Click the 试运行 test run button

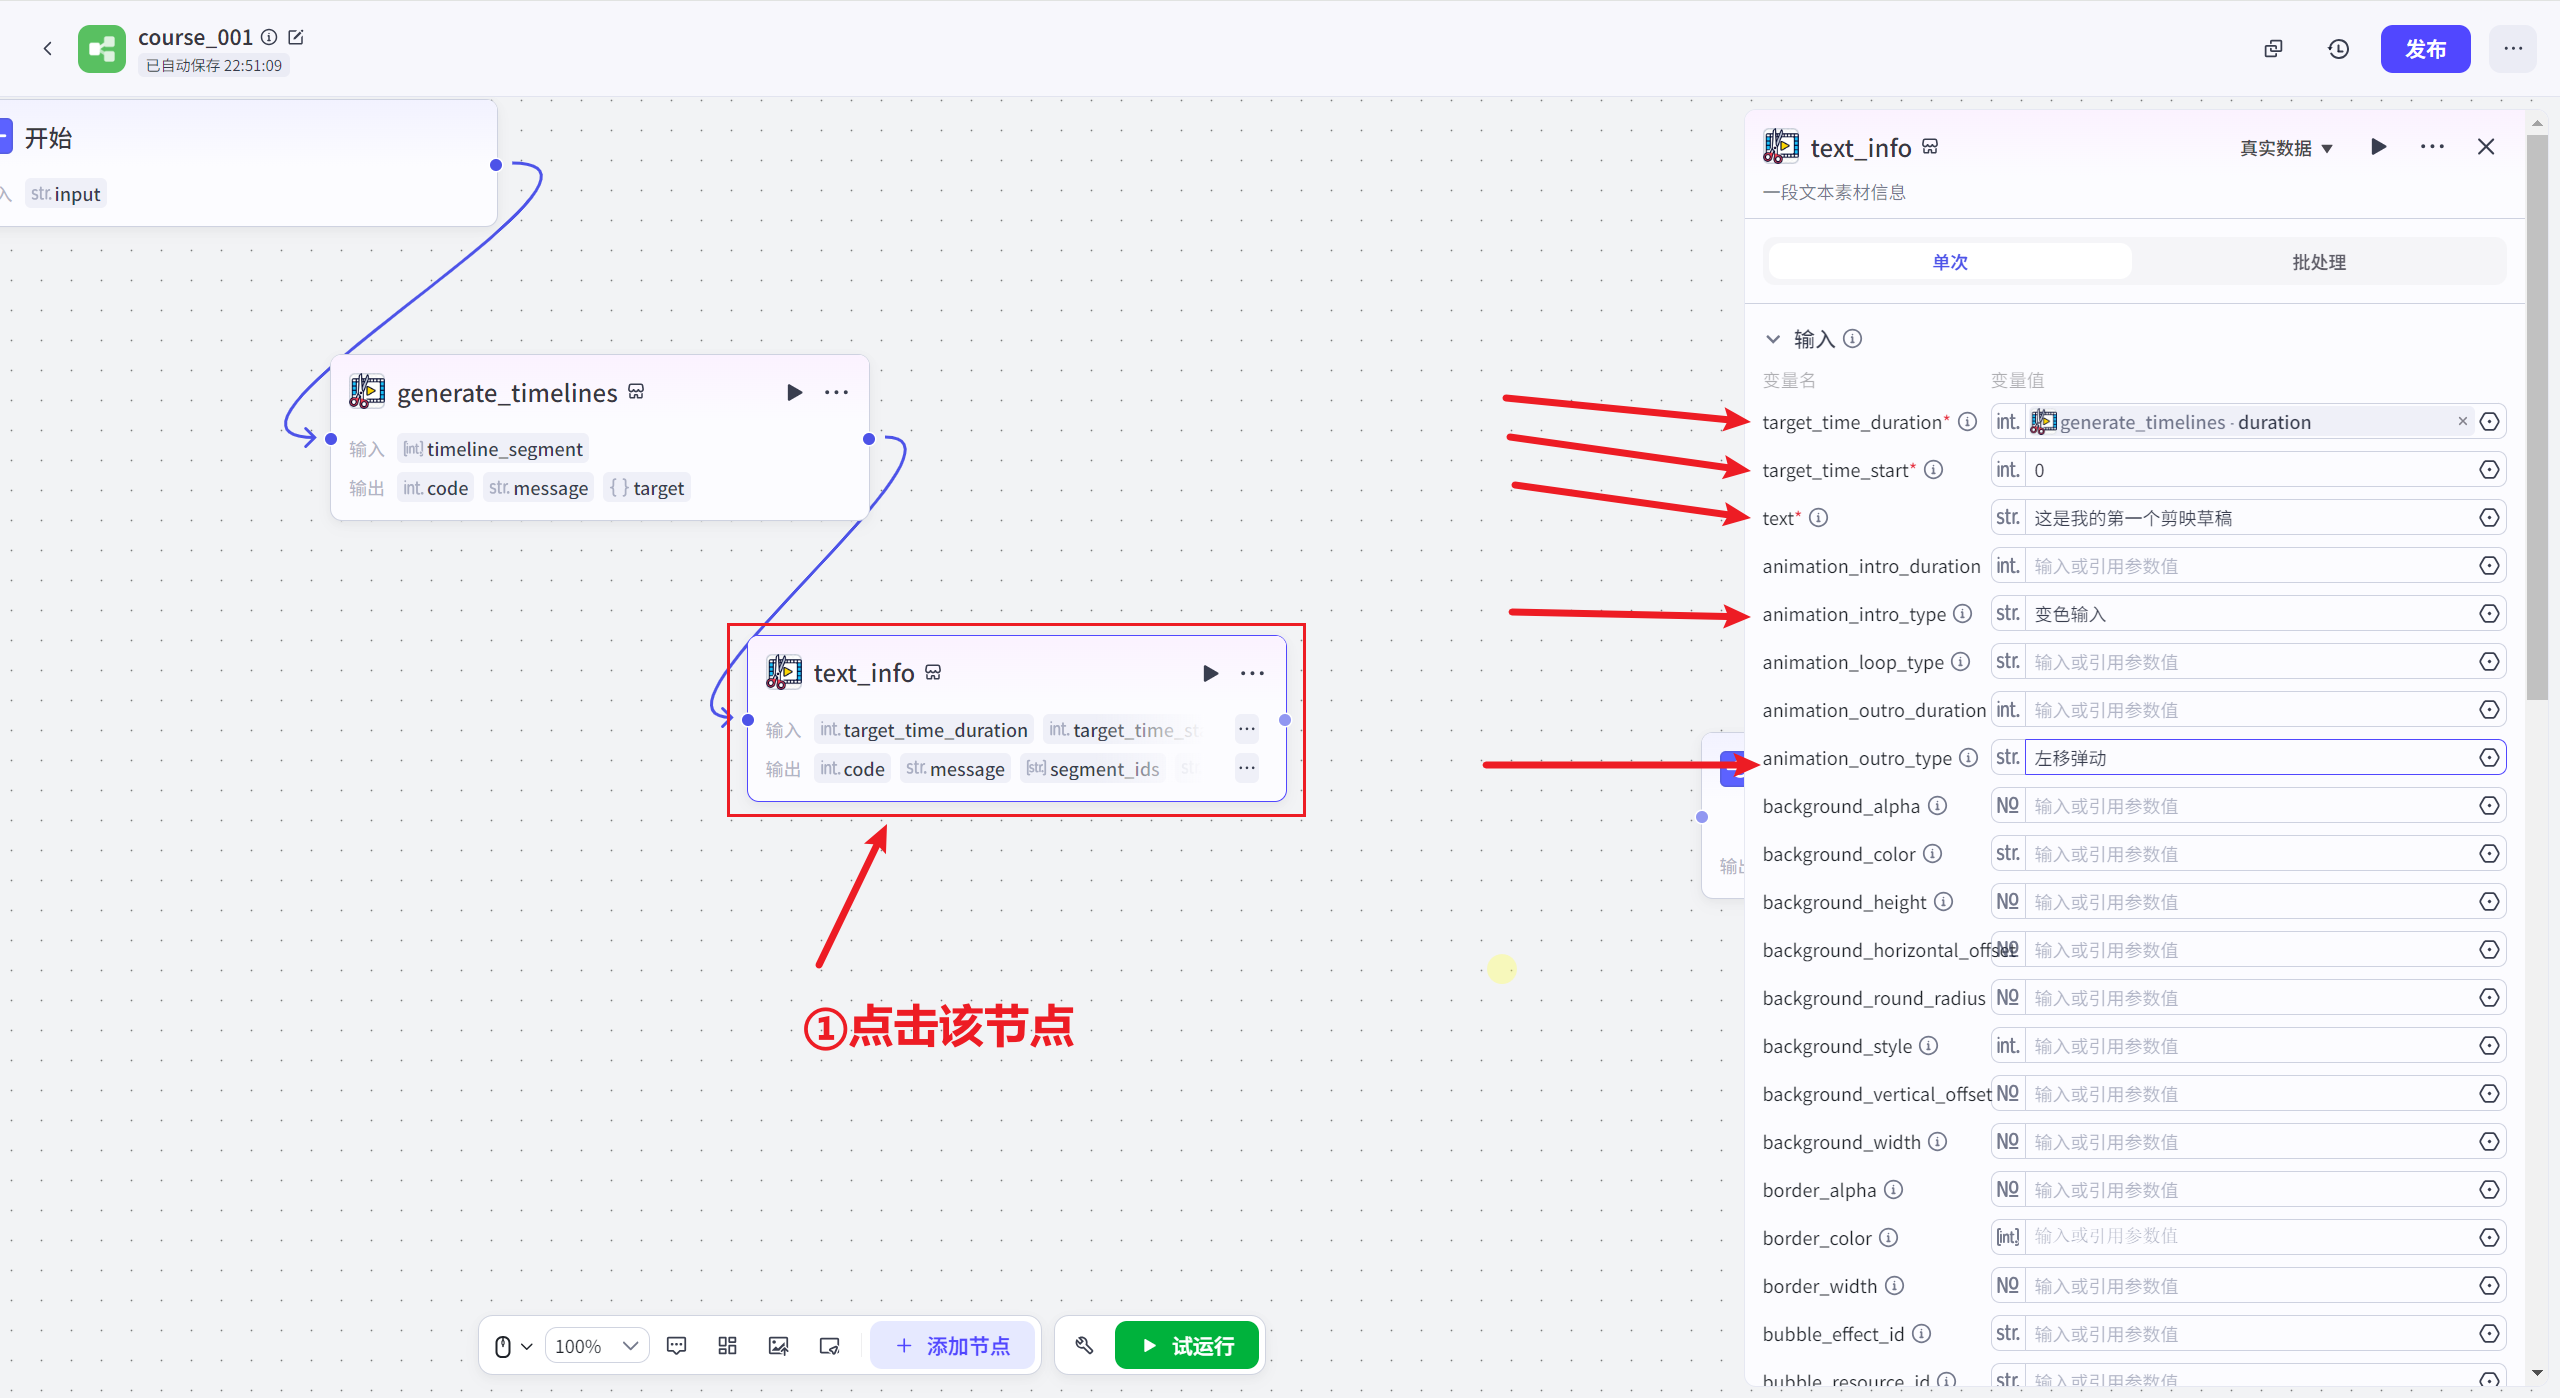tap(1187, 1346)
